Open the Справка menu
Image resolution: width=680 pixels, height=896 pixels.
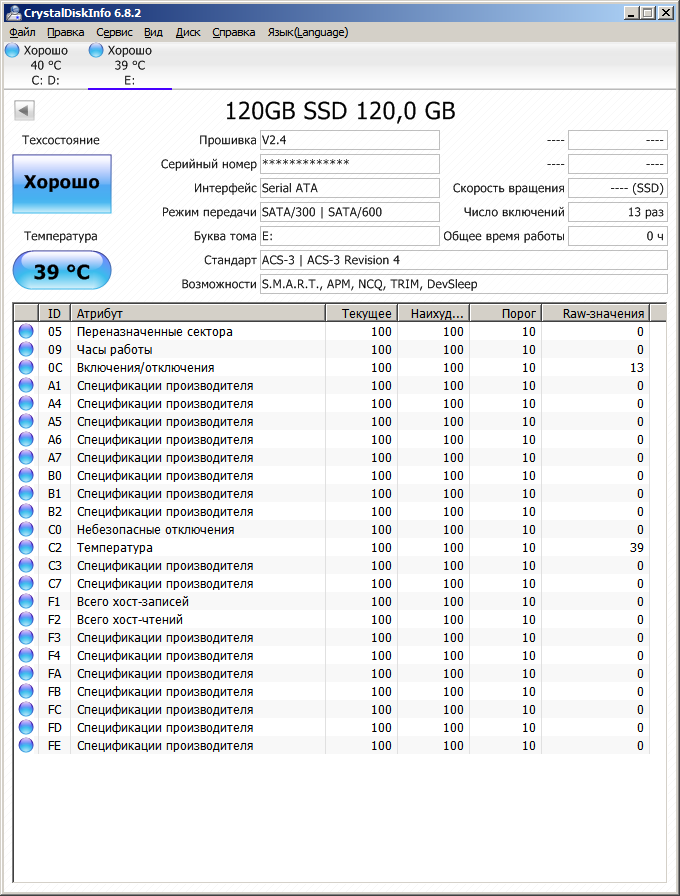pyautogui.click(x=234, y=32)
